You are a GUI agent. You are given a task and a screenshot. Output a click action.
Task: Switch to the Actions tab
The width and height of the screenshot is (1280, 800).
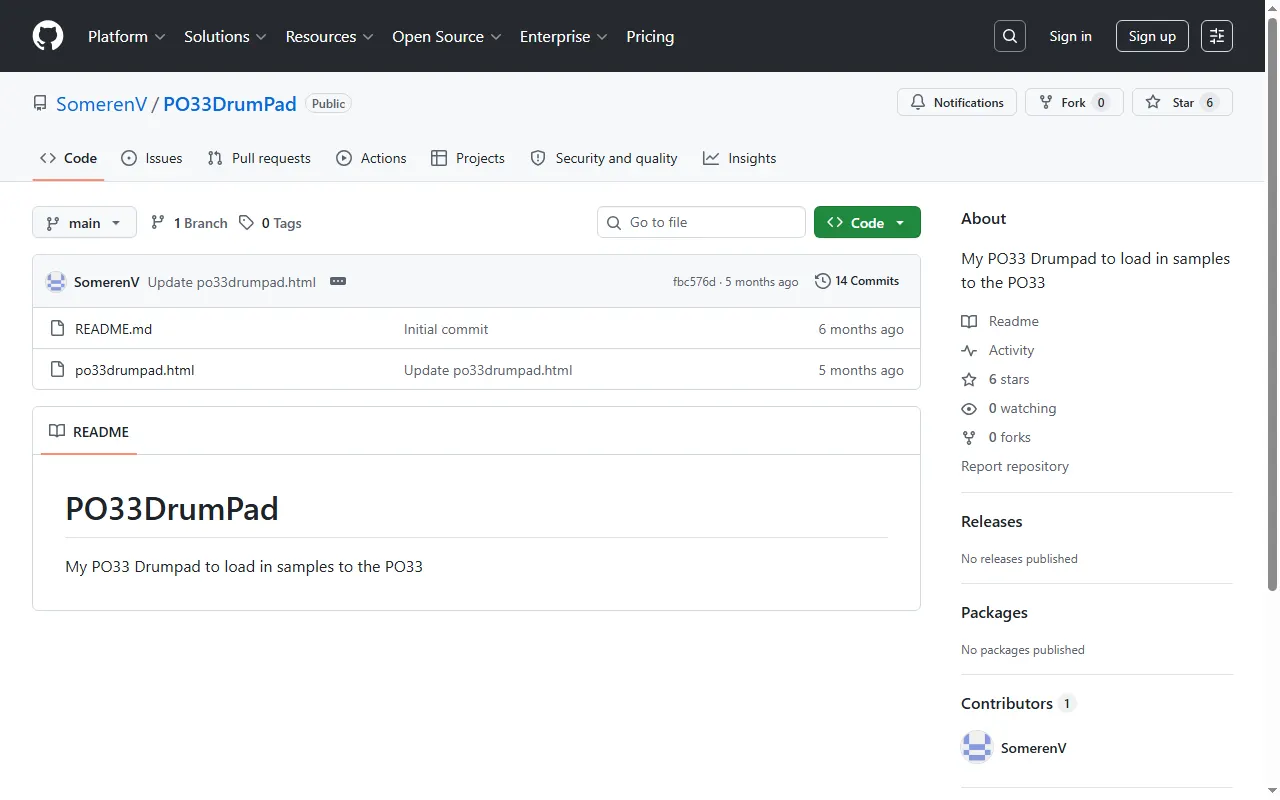tap(371, 158)
